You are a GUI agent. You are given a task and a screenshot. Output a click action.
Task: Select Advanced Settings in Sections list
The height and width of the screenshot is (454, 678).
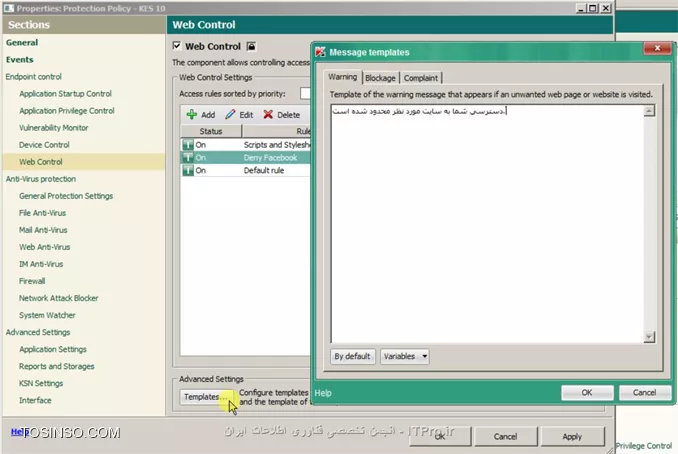pos(38,332)
